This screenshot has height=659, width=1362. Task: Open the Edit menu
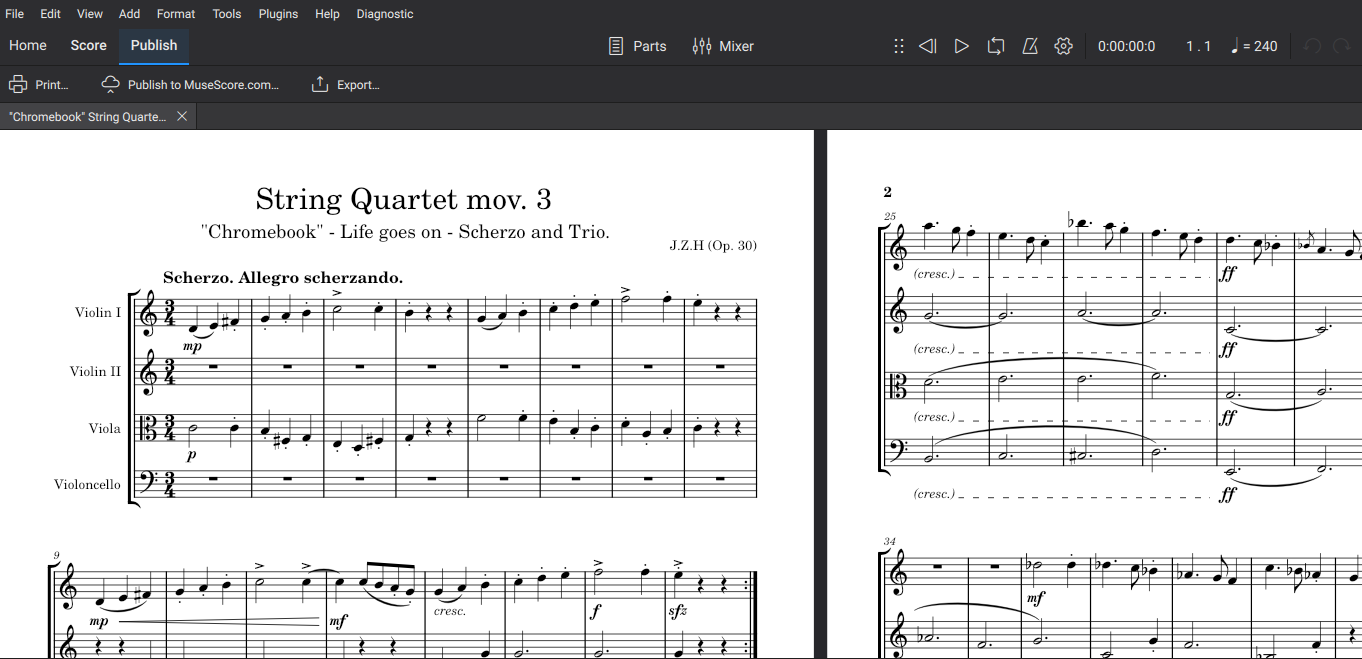(51, 14)
